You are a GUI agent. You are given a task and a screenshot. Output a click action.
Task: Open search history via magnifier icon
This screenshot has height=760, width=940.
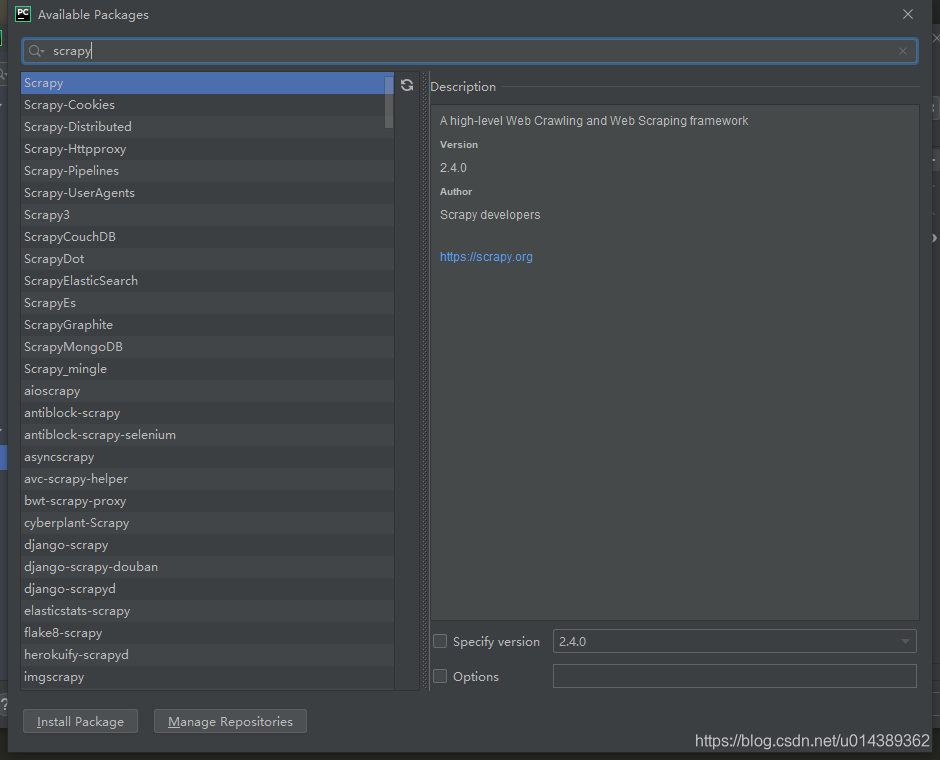tap(37, 51)
